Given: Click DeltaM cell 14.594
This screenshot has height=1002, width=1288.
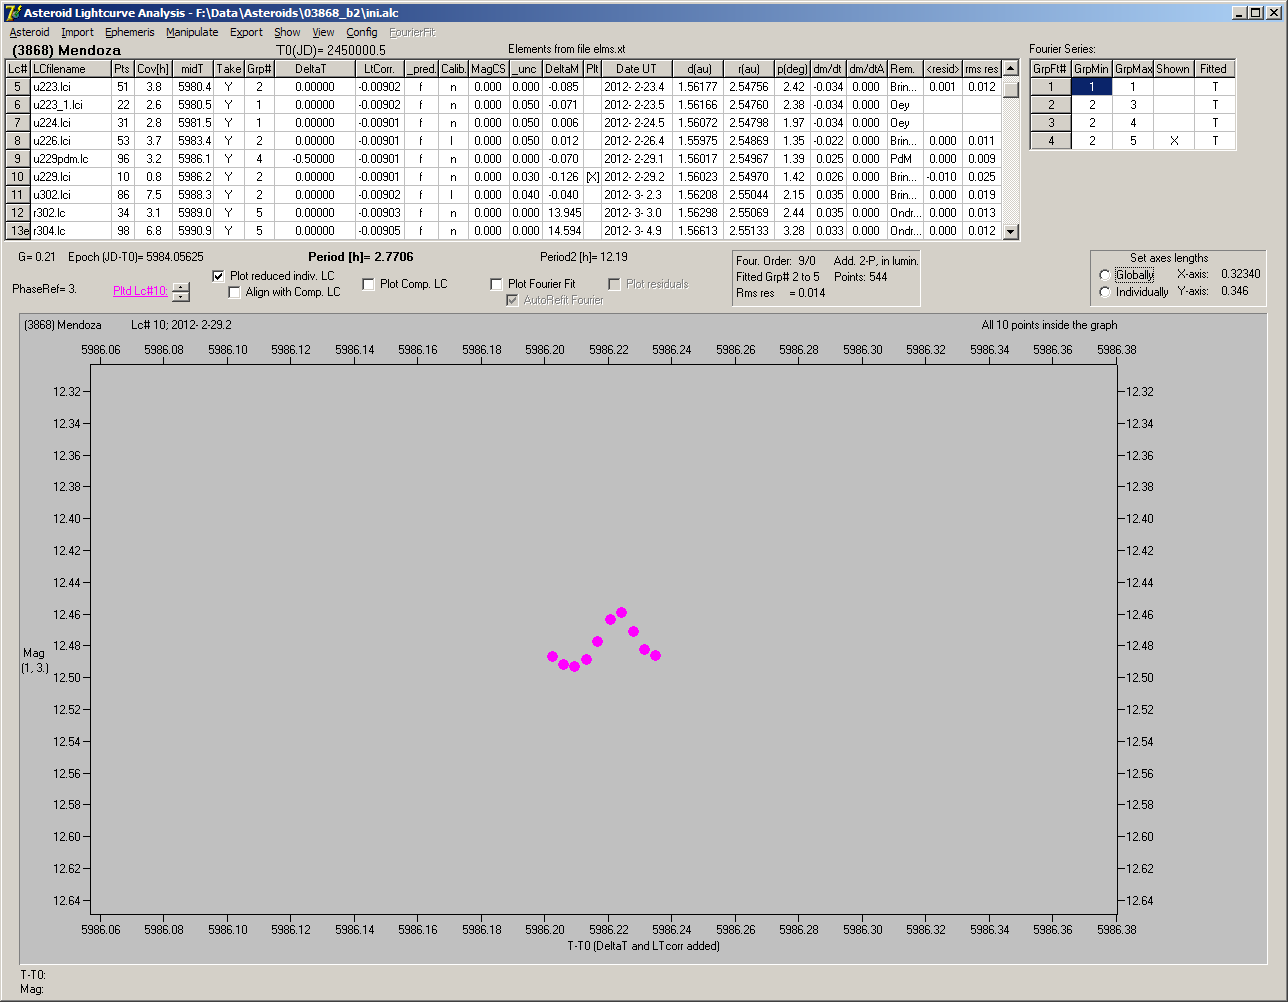Looking at the screenshot, I should pos(563,231).
